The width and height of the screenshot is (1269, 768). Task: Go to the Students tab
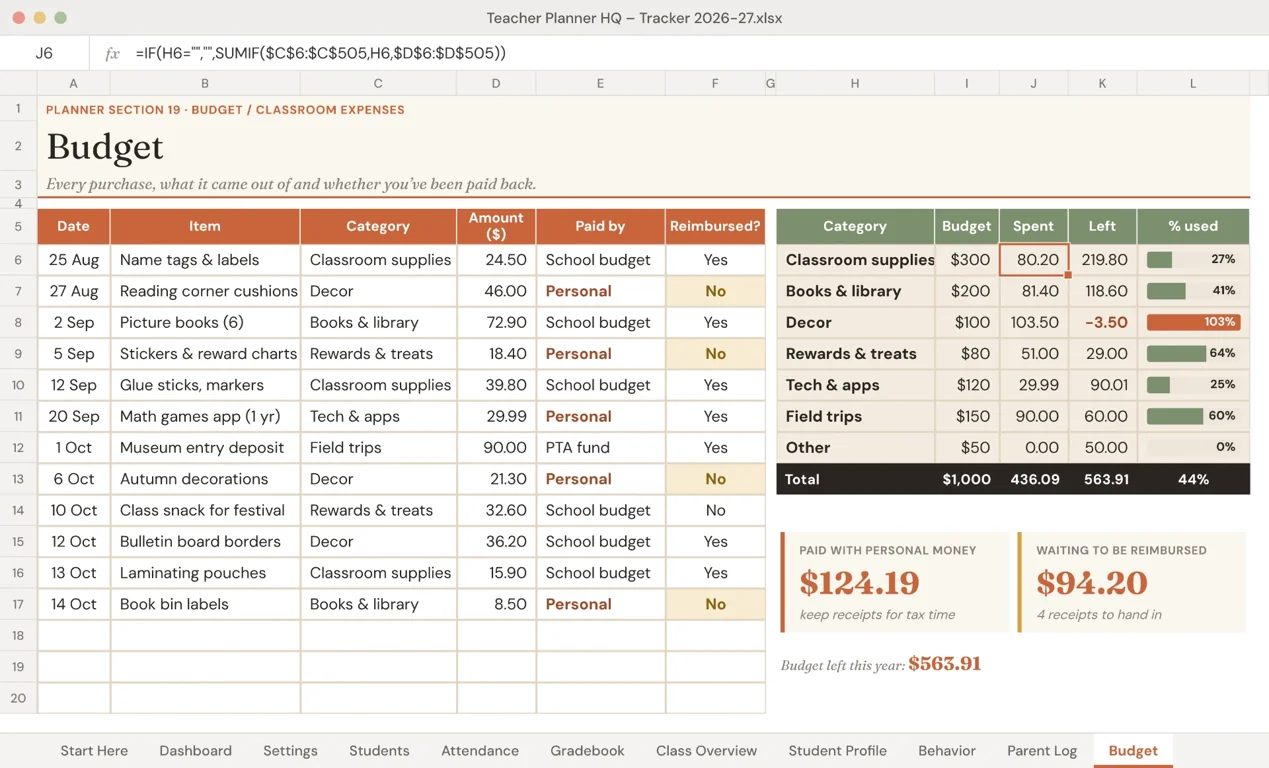coord(379,751)
